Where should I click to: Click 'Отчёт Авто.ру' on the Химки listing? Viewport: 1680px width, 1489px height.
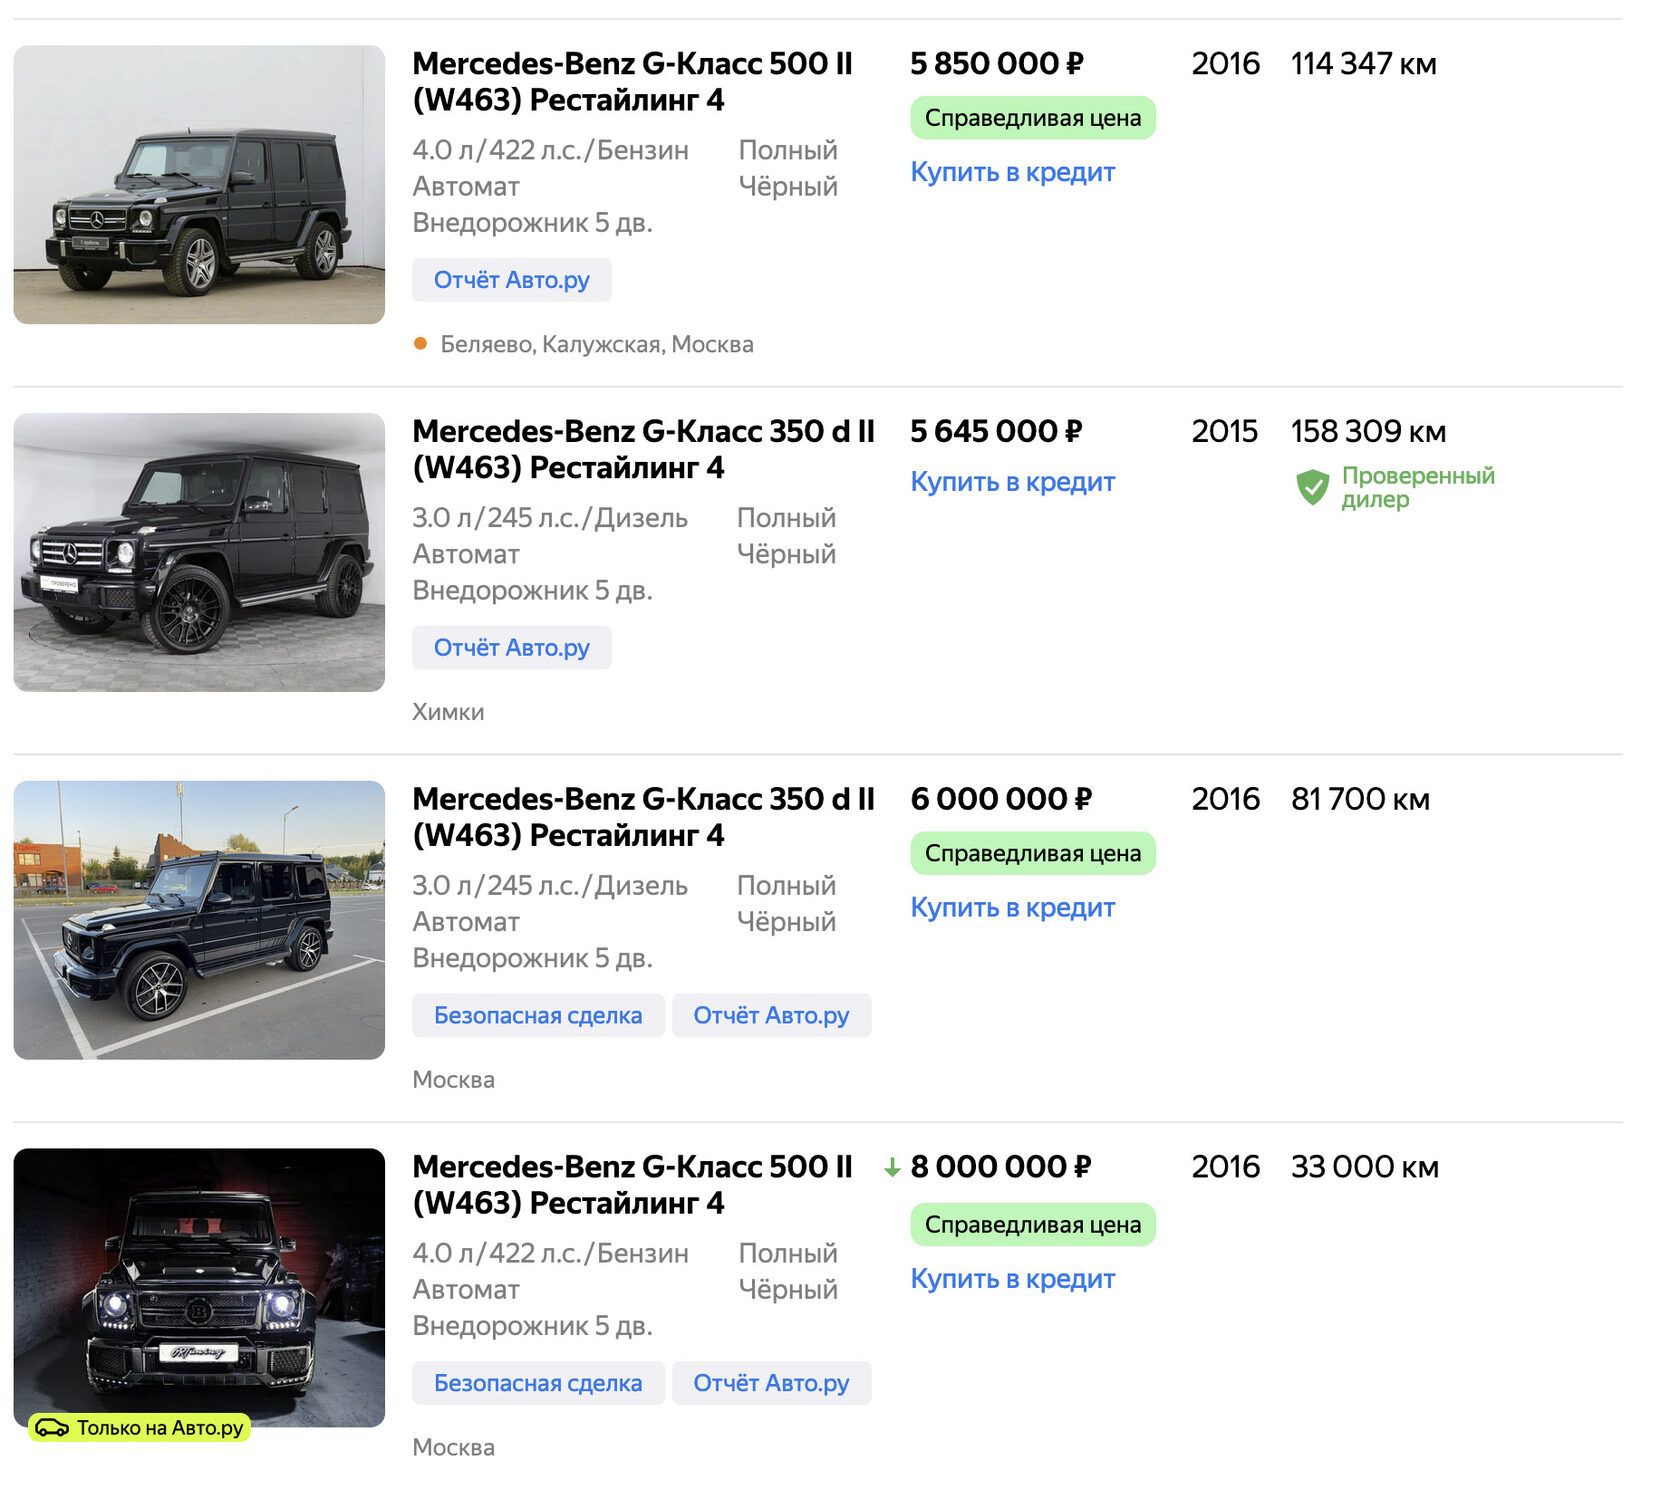click(511, 648)
